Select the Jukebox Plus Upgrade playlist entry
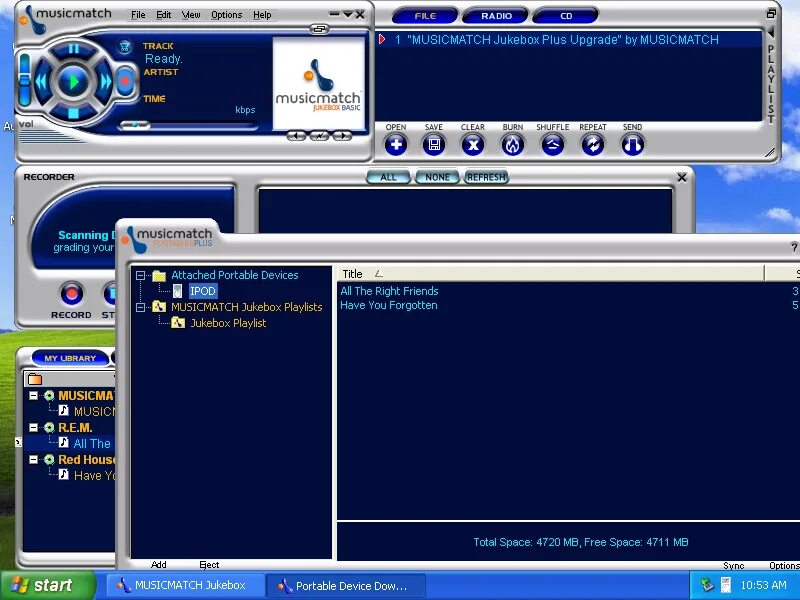 pos(569,40)
